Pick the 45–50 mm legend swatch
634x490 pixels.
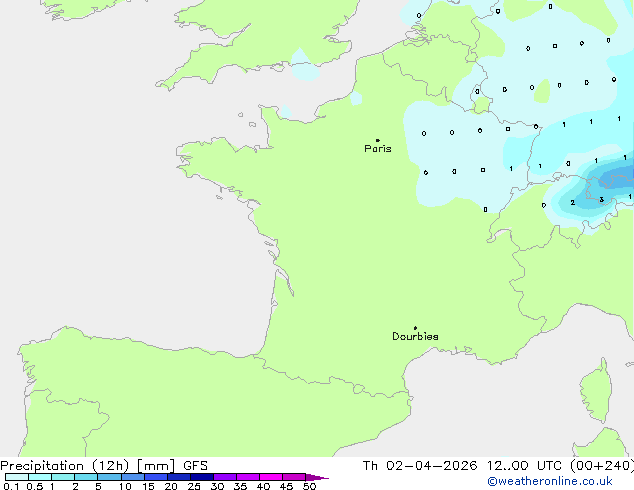[x=294, y=477]
